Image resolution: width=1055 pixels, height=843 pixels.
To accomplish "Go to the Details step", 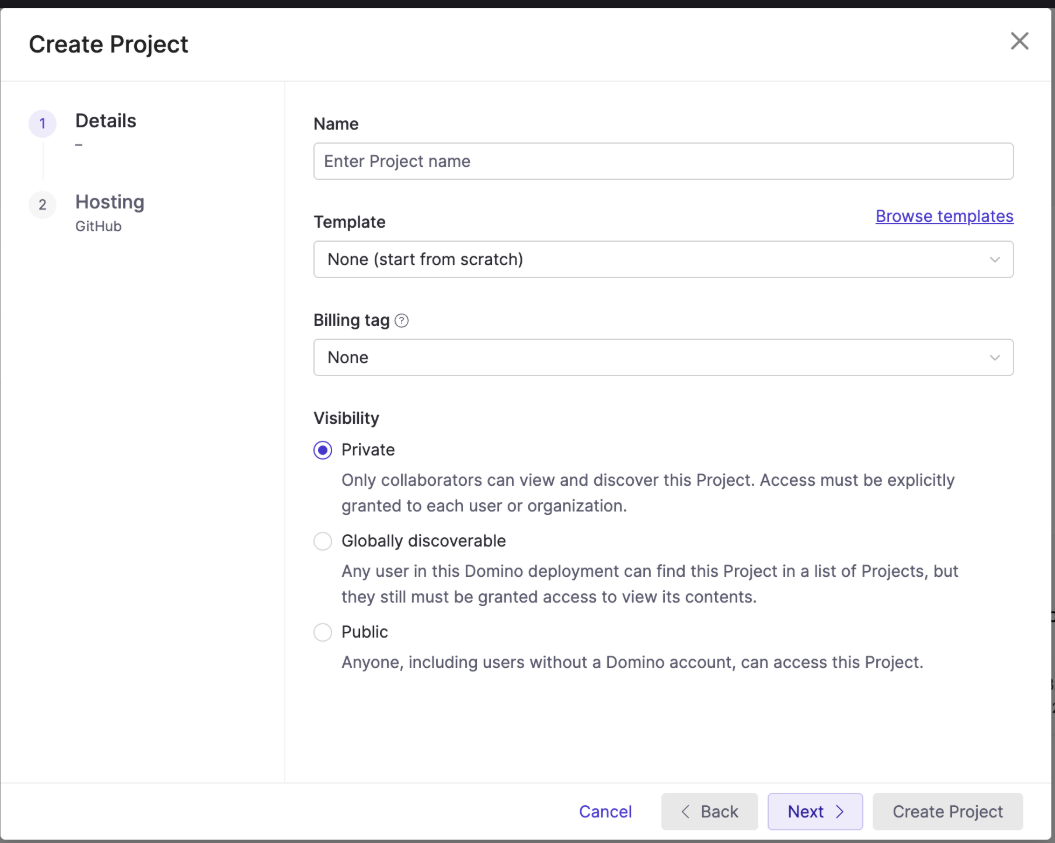I will click(x=105, y=121).
